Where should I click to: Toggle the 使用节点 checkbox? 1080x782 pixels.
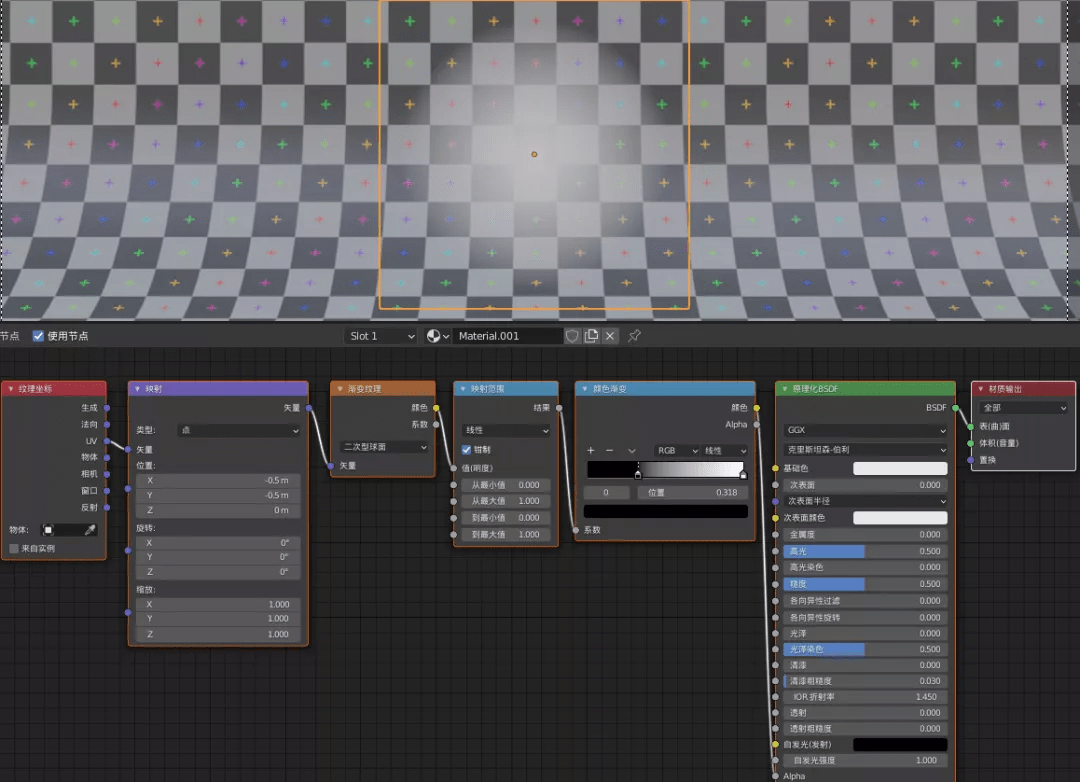pyautogui.click(x=38, y=336)
